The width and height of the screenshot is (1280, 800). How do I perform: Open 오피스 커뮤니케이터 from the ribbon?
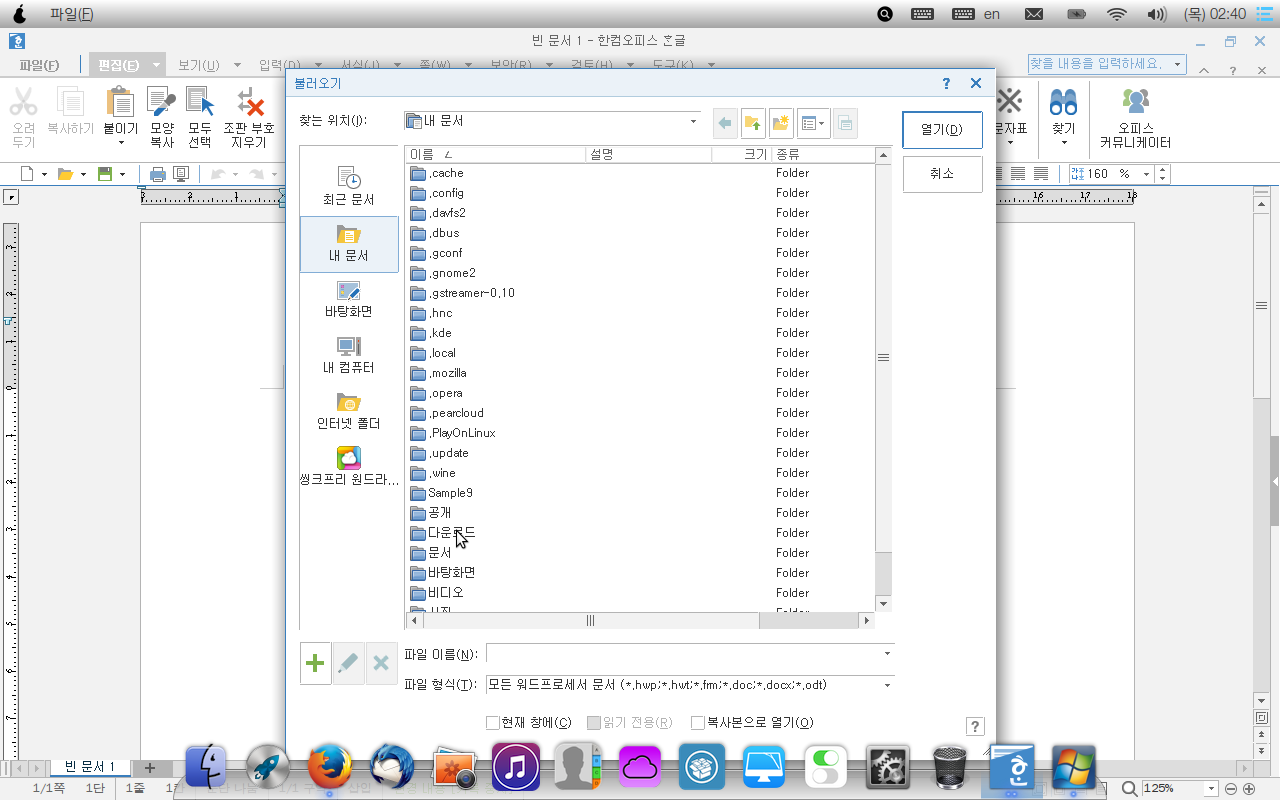click(x=1135, y=117)
